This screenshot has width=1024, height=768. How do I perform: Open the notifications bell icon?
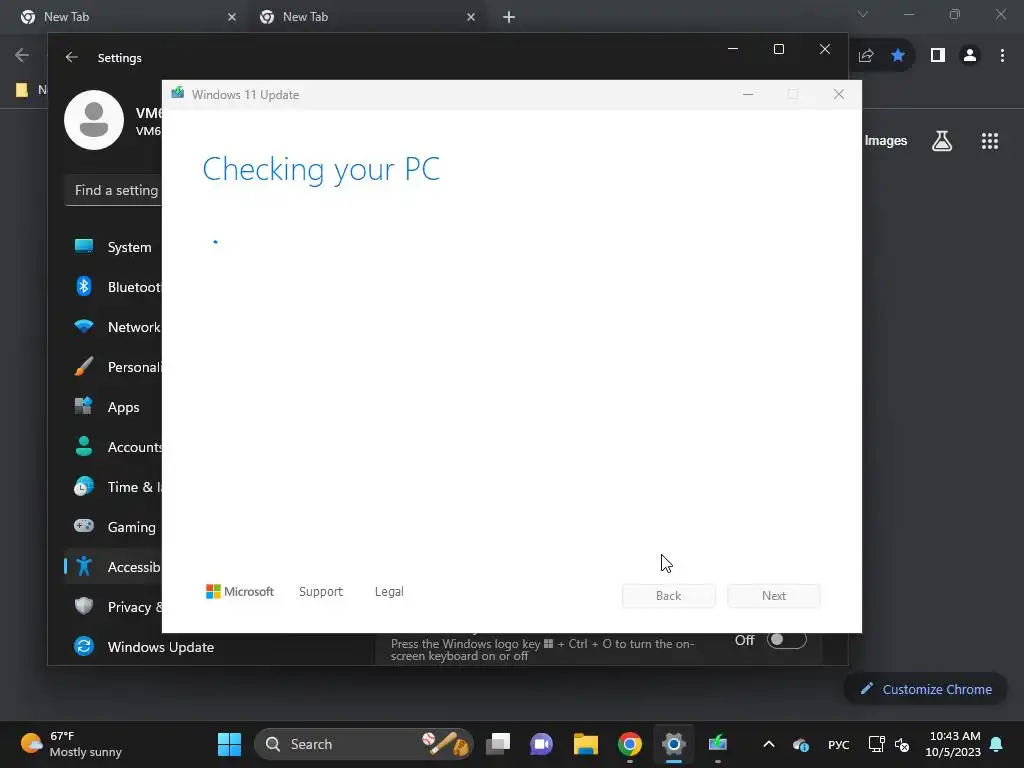[997, 744]
